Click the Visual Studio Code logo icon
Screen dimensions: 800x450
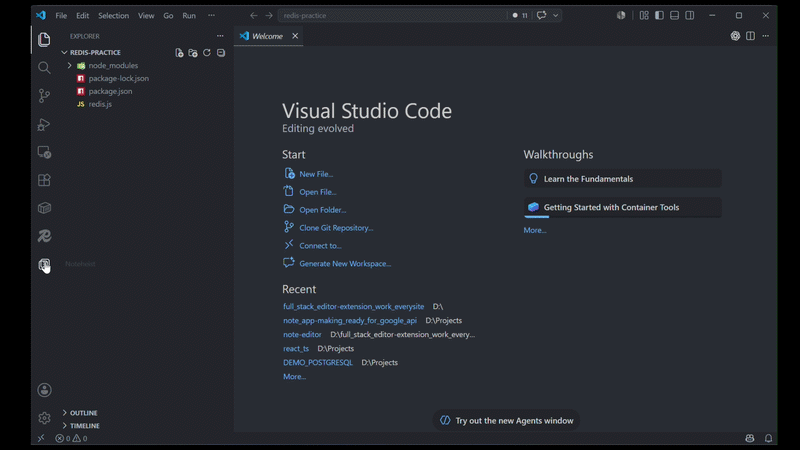click(x=41, y=15)
